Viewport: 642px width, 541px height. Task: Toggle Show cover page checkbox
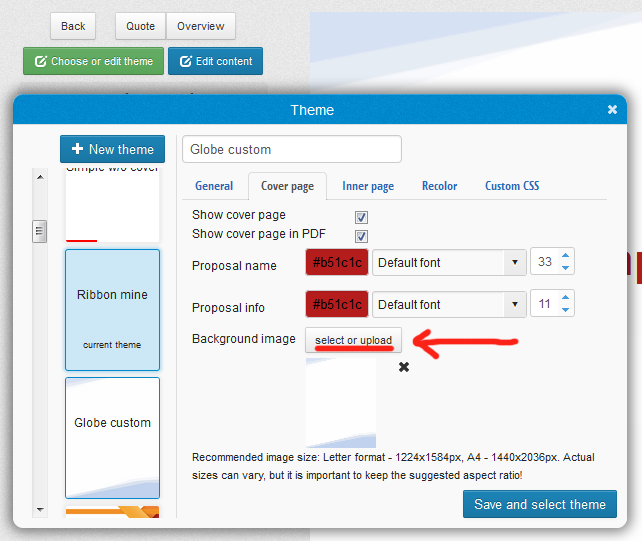click(362, 216)
